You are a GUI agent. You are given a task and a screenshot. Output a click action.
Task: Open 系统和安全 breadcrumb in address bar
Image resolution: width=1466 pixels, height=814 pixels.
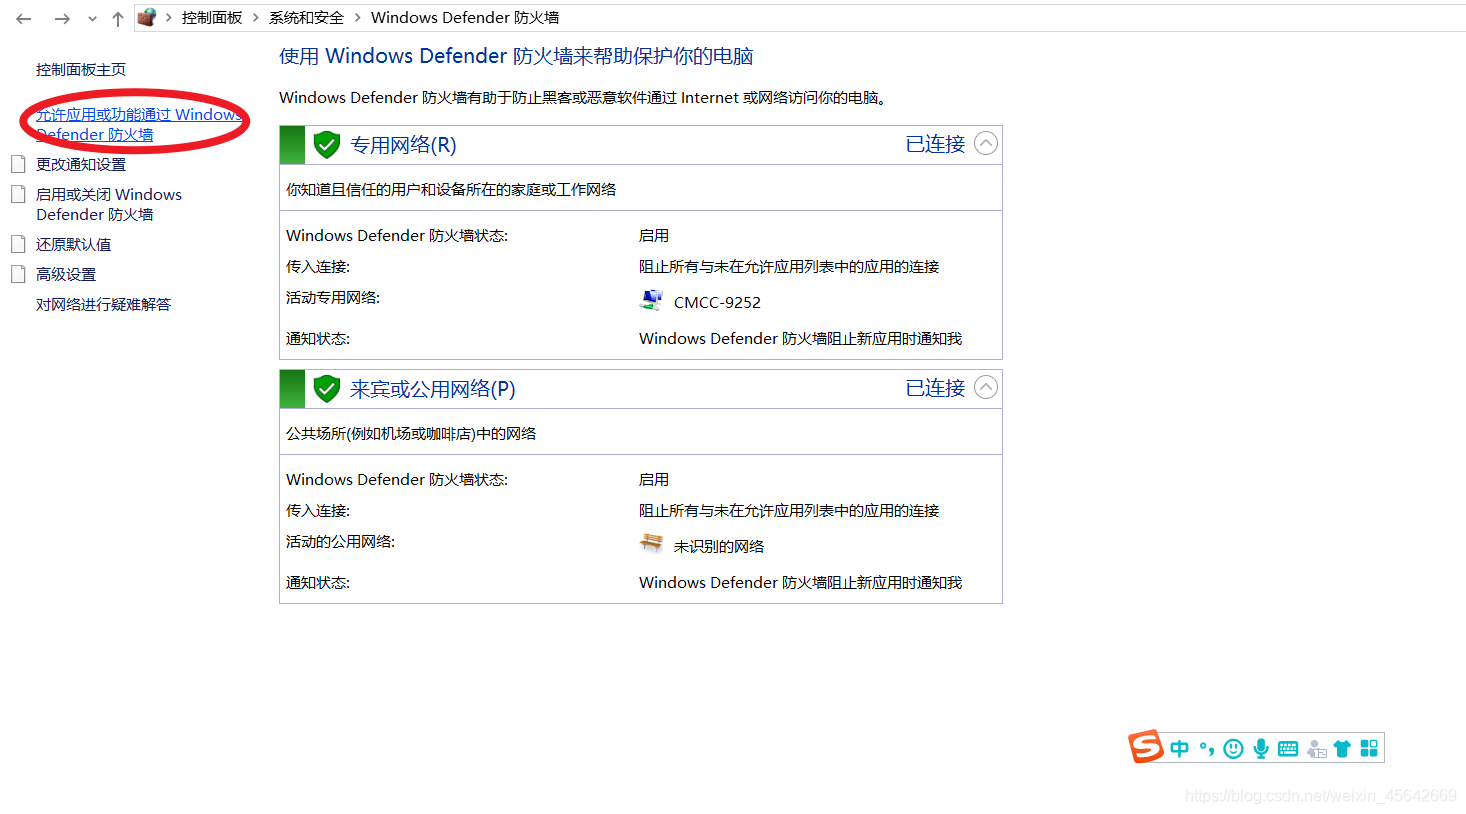[306, 18]
